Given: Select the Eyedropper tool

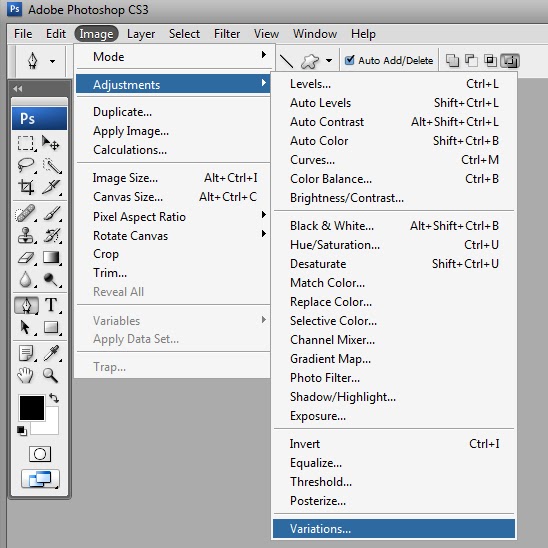Looking at the screenshot, I should point(52,353).
